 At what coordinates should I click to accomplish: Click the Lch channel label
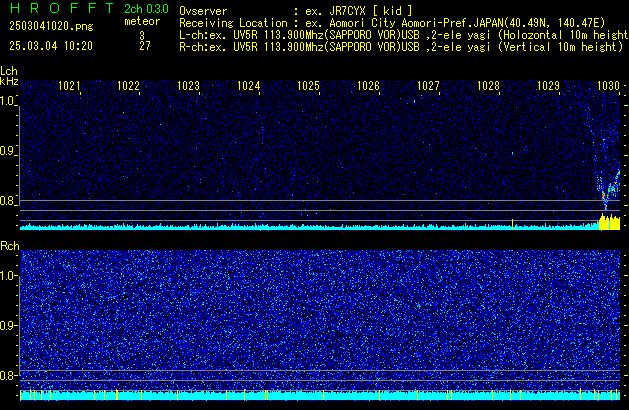tap(9, 71)
